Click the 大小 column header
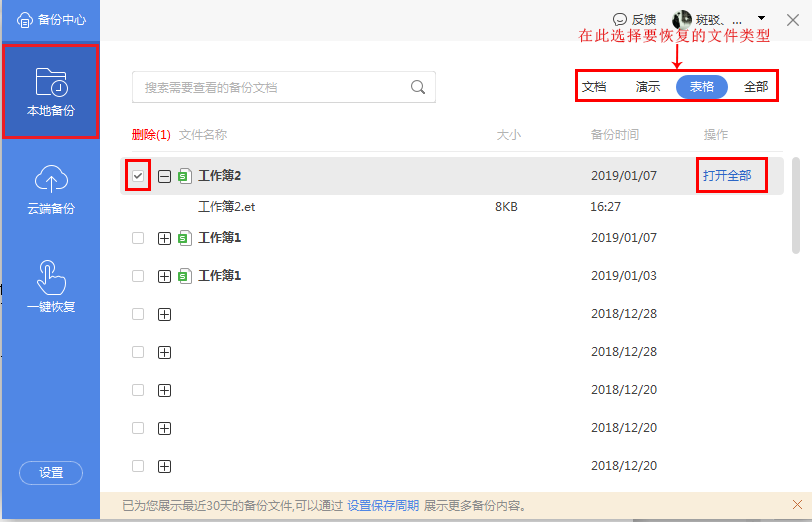812x522 pixels. point(509,135)
